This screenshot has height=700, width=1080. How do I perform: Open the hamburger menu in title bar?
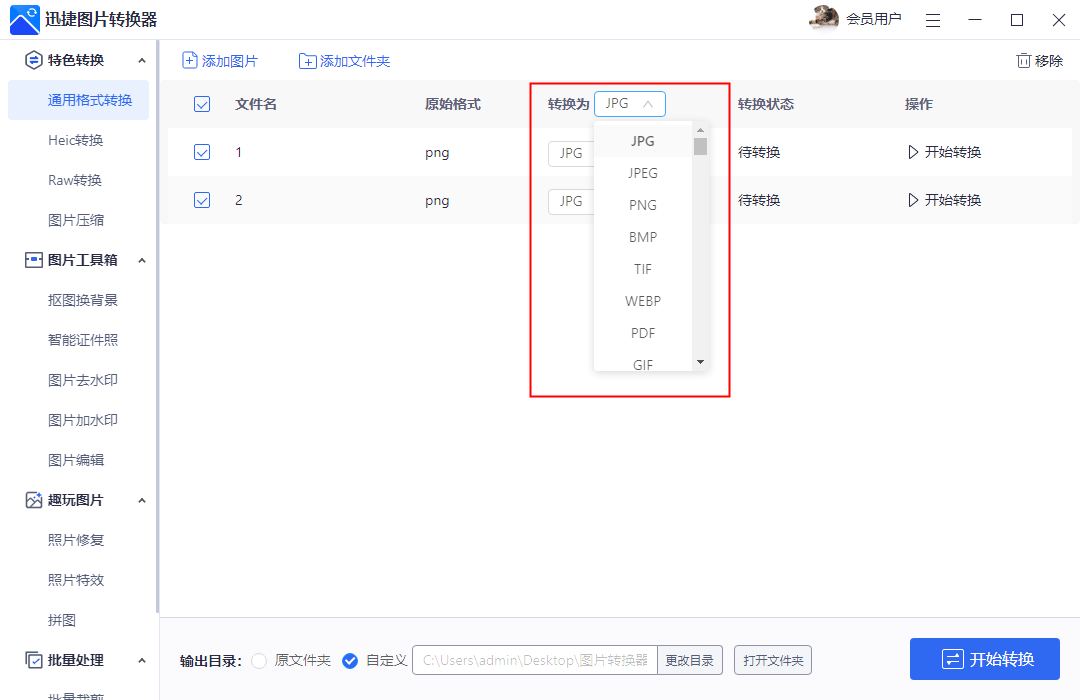[932, 20]
